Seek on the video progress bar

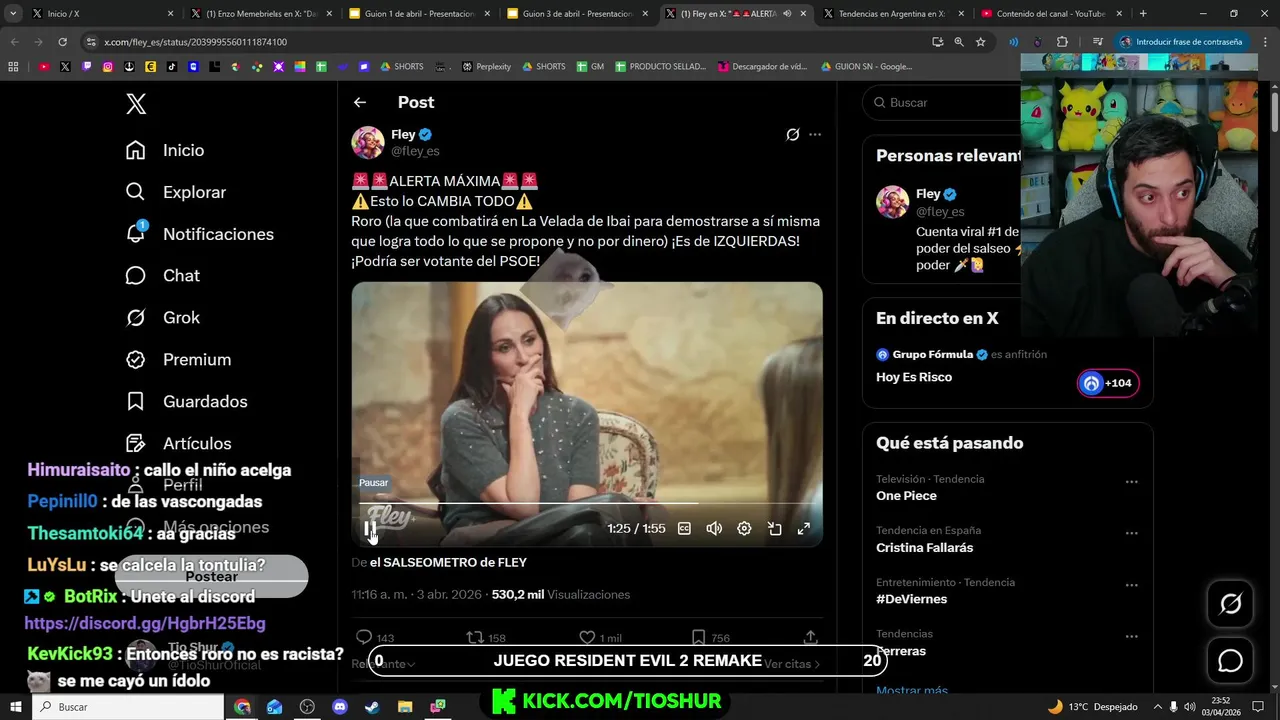point(587,503)
